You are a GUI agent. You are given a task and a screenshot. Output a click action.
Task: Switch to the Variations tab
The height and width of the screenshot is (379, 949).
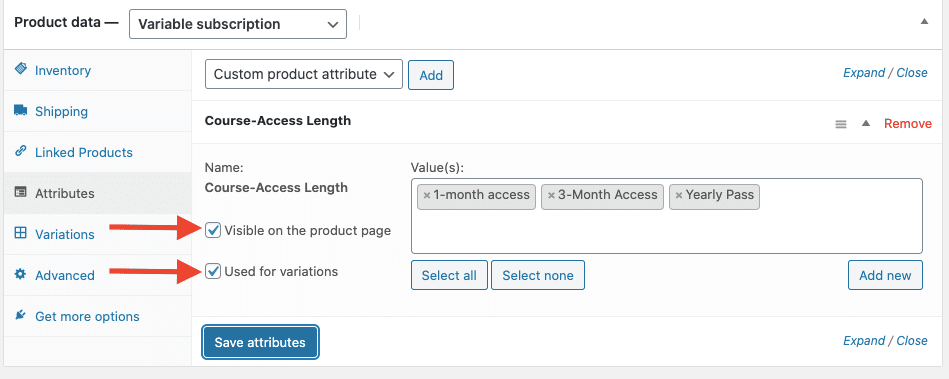pos(97,234)
